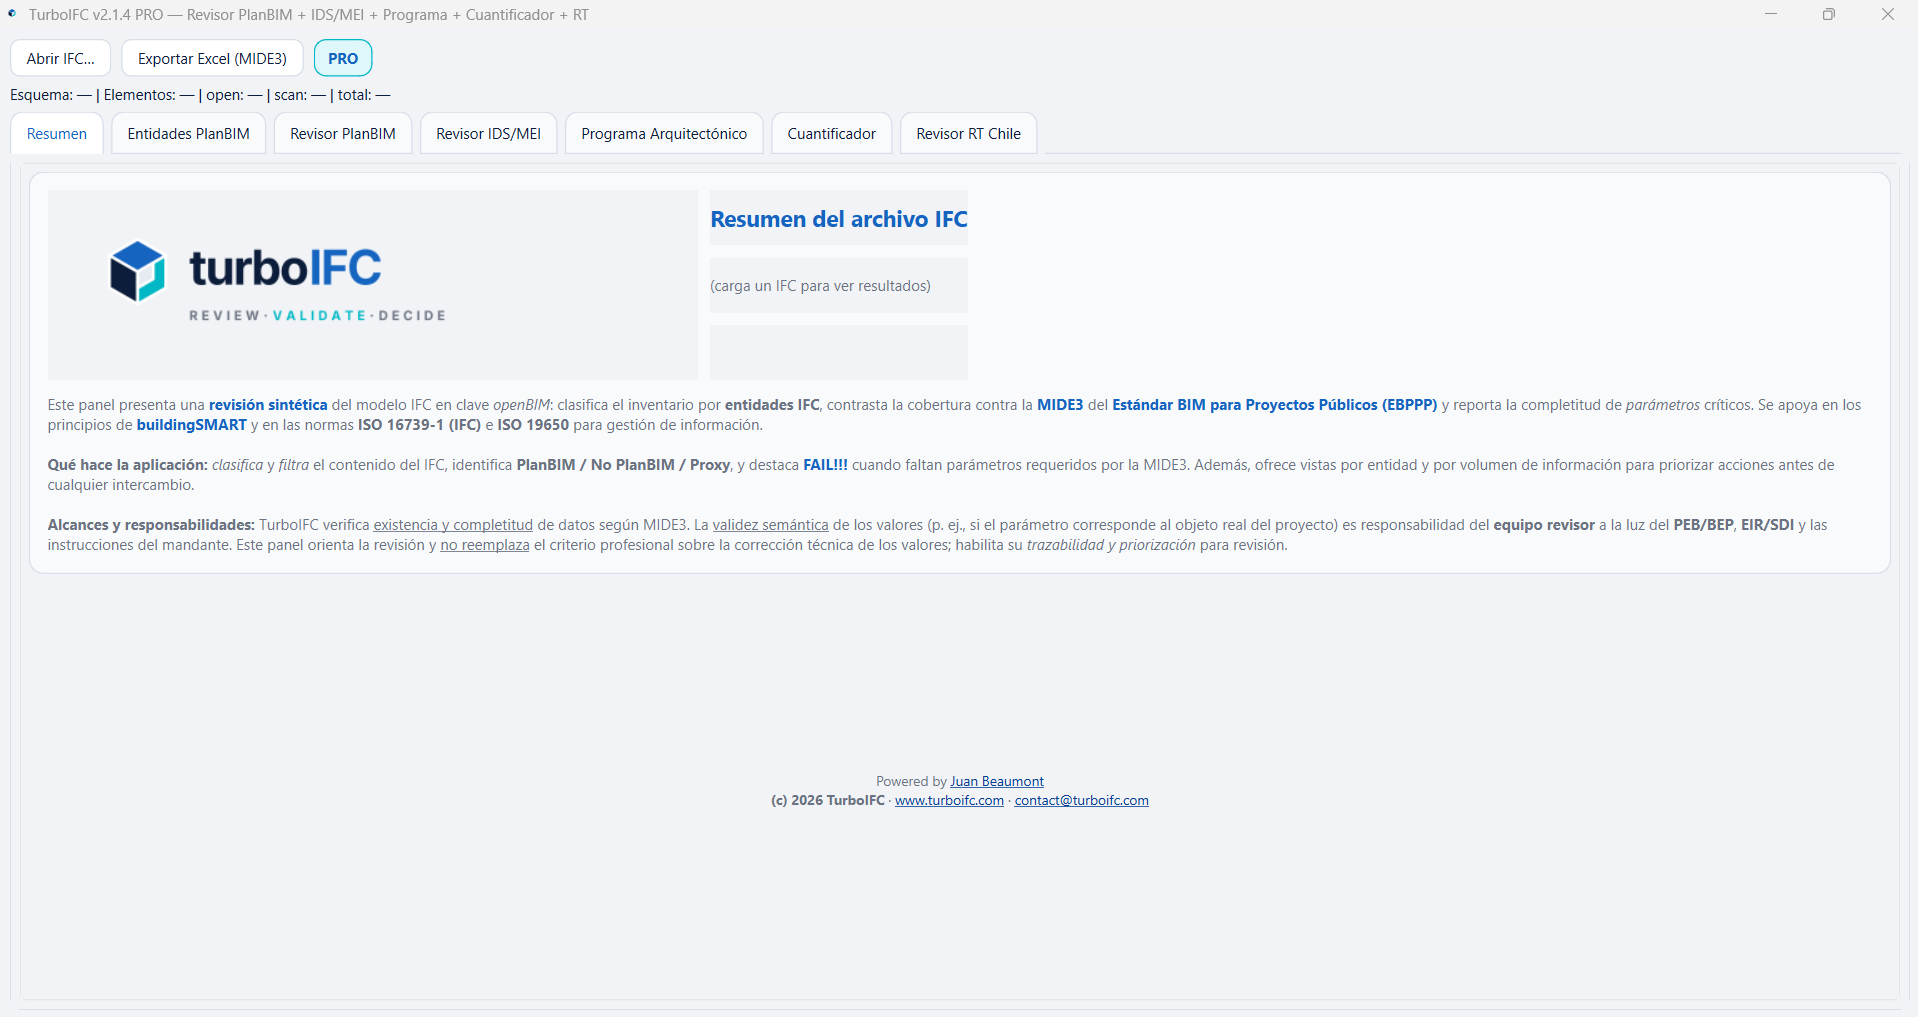
Task: Export results with Exportar Excel (MIDE3)
Action: [x=212, y=58]
